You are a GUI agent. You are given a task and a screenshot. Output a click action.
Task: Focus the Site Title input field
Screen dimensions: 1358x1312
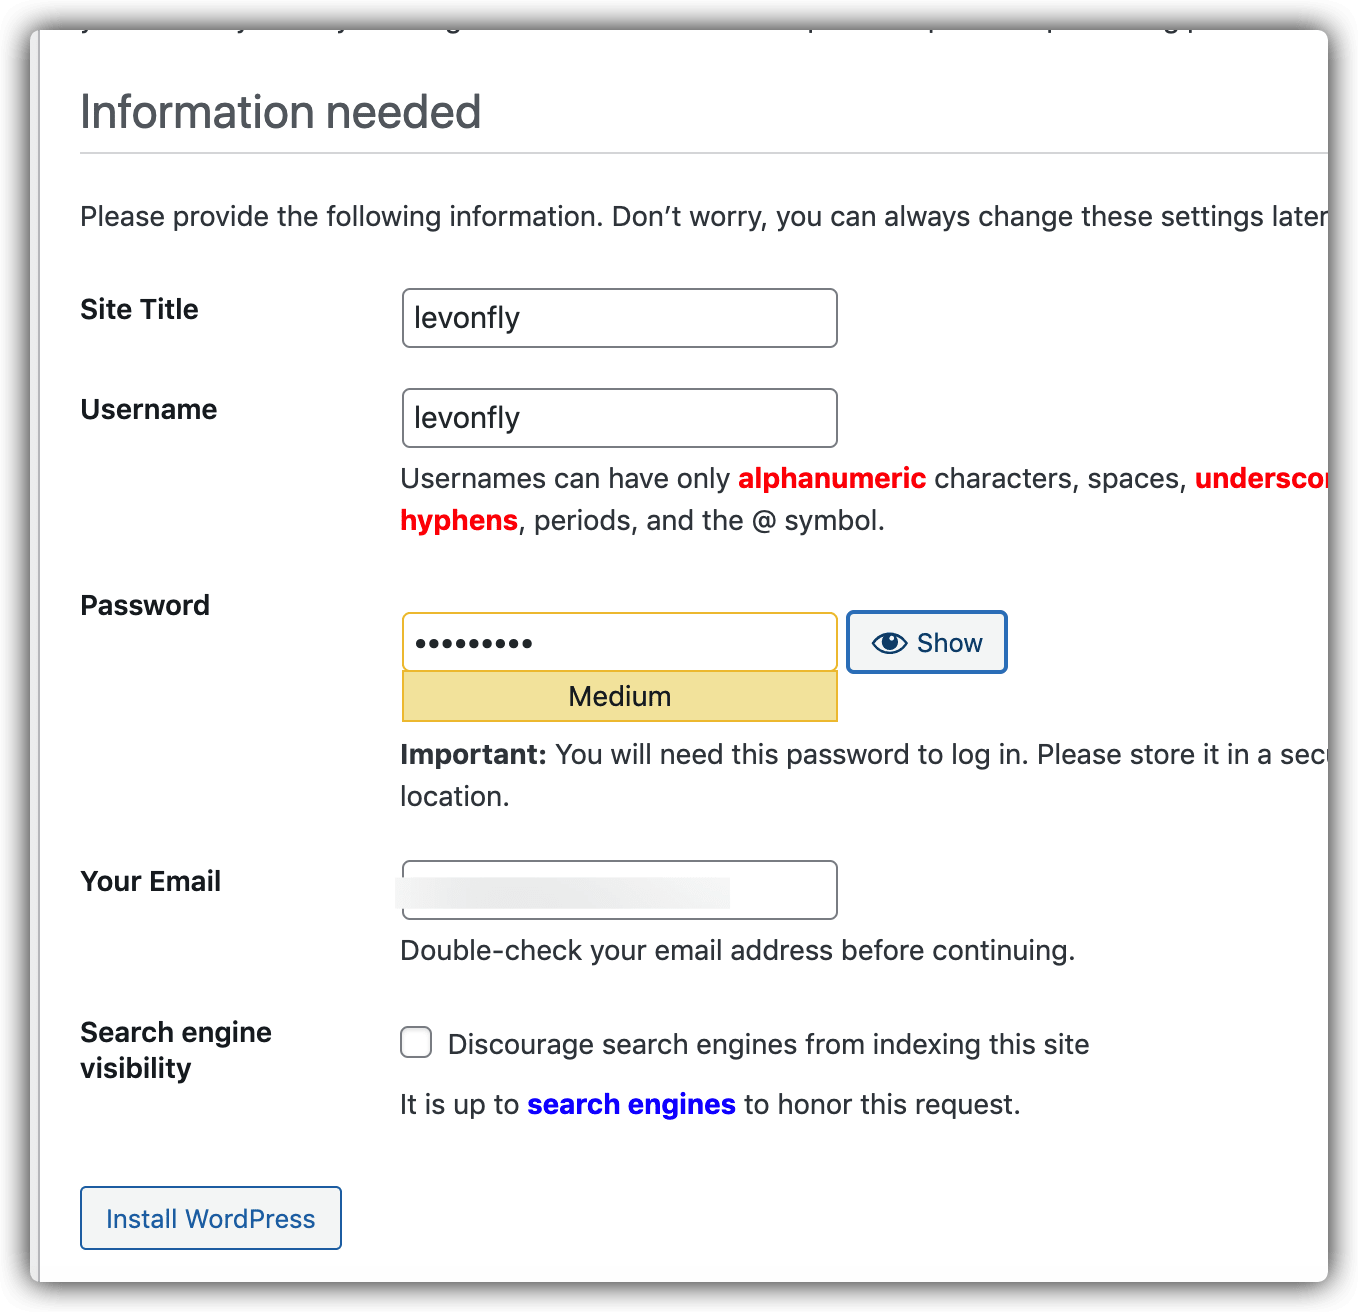(x=620, y=318)
